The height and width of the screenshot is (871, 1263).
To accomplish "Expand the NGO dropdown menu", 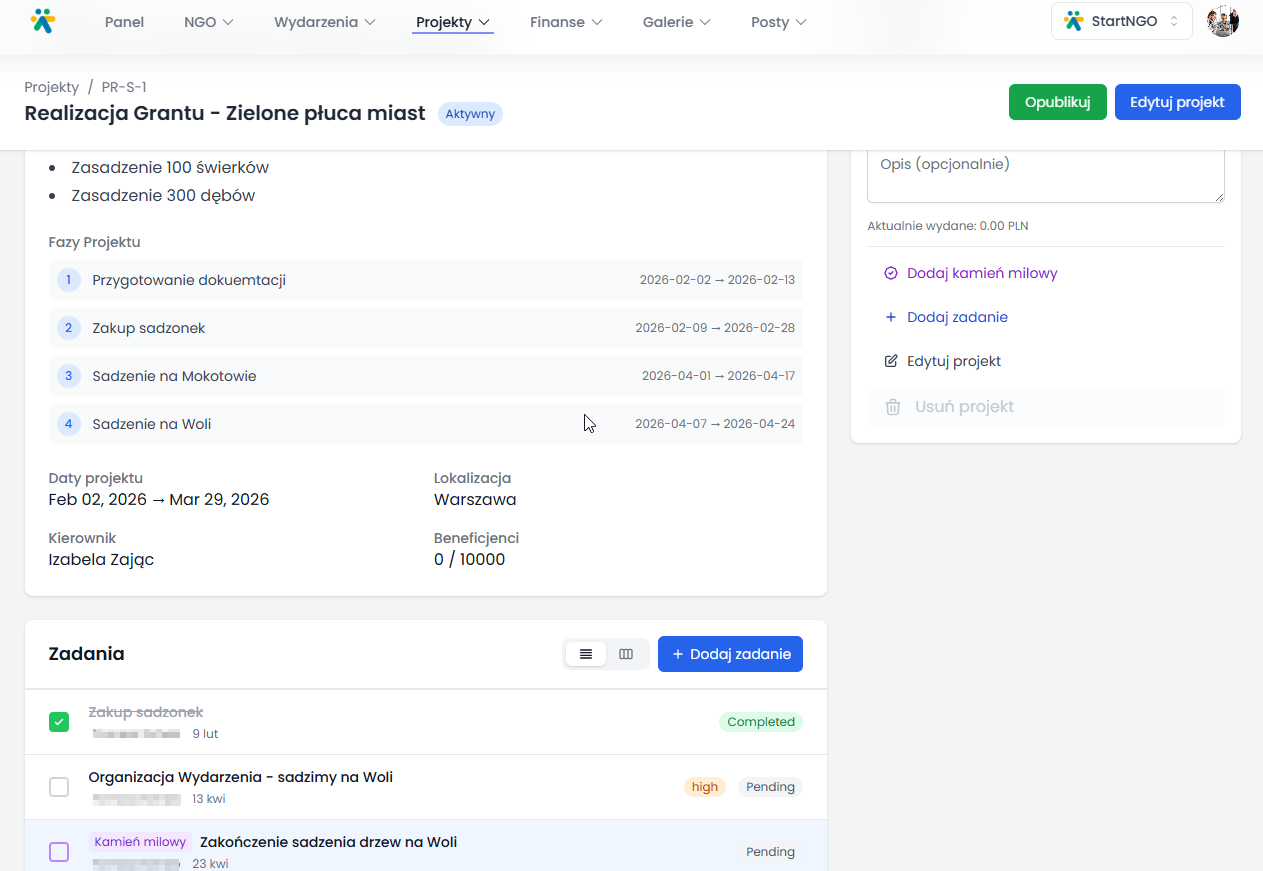I will pyautogui.click(x=208, y=22).
